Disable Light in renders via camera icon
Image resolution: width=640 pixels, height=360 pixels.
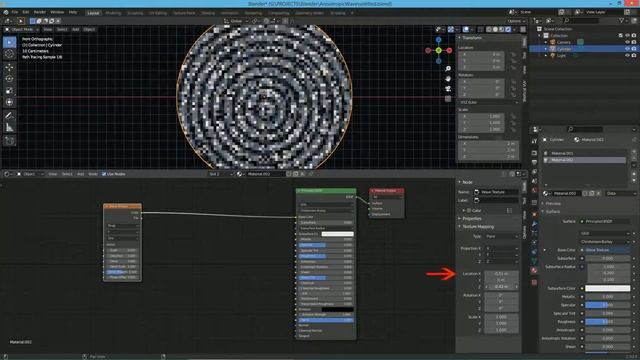tap(634, 55)
